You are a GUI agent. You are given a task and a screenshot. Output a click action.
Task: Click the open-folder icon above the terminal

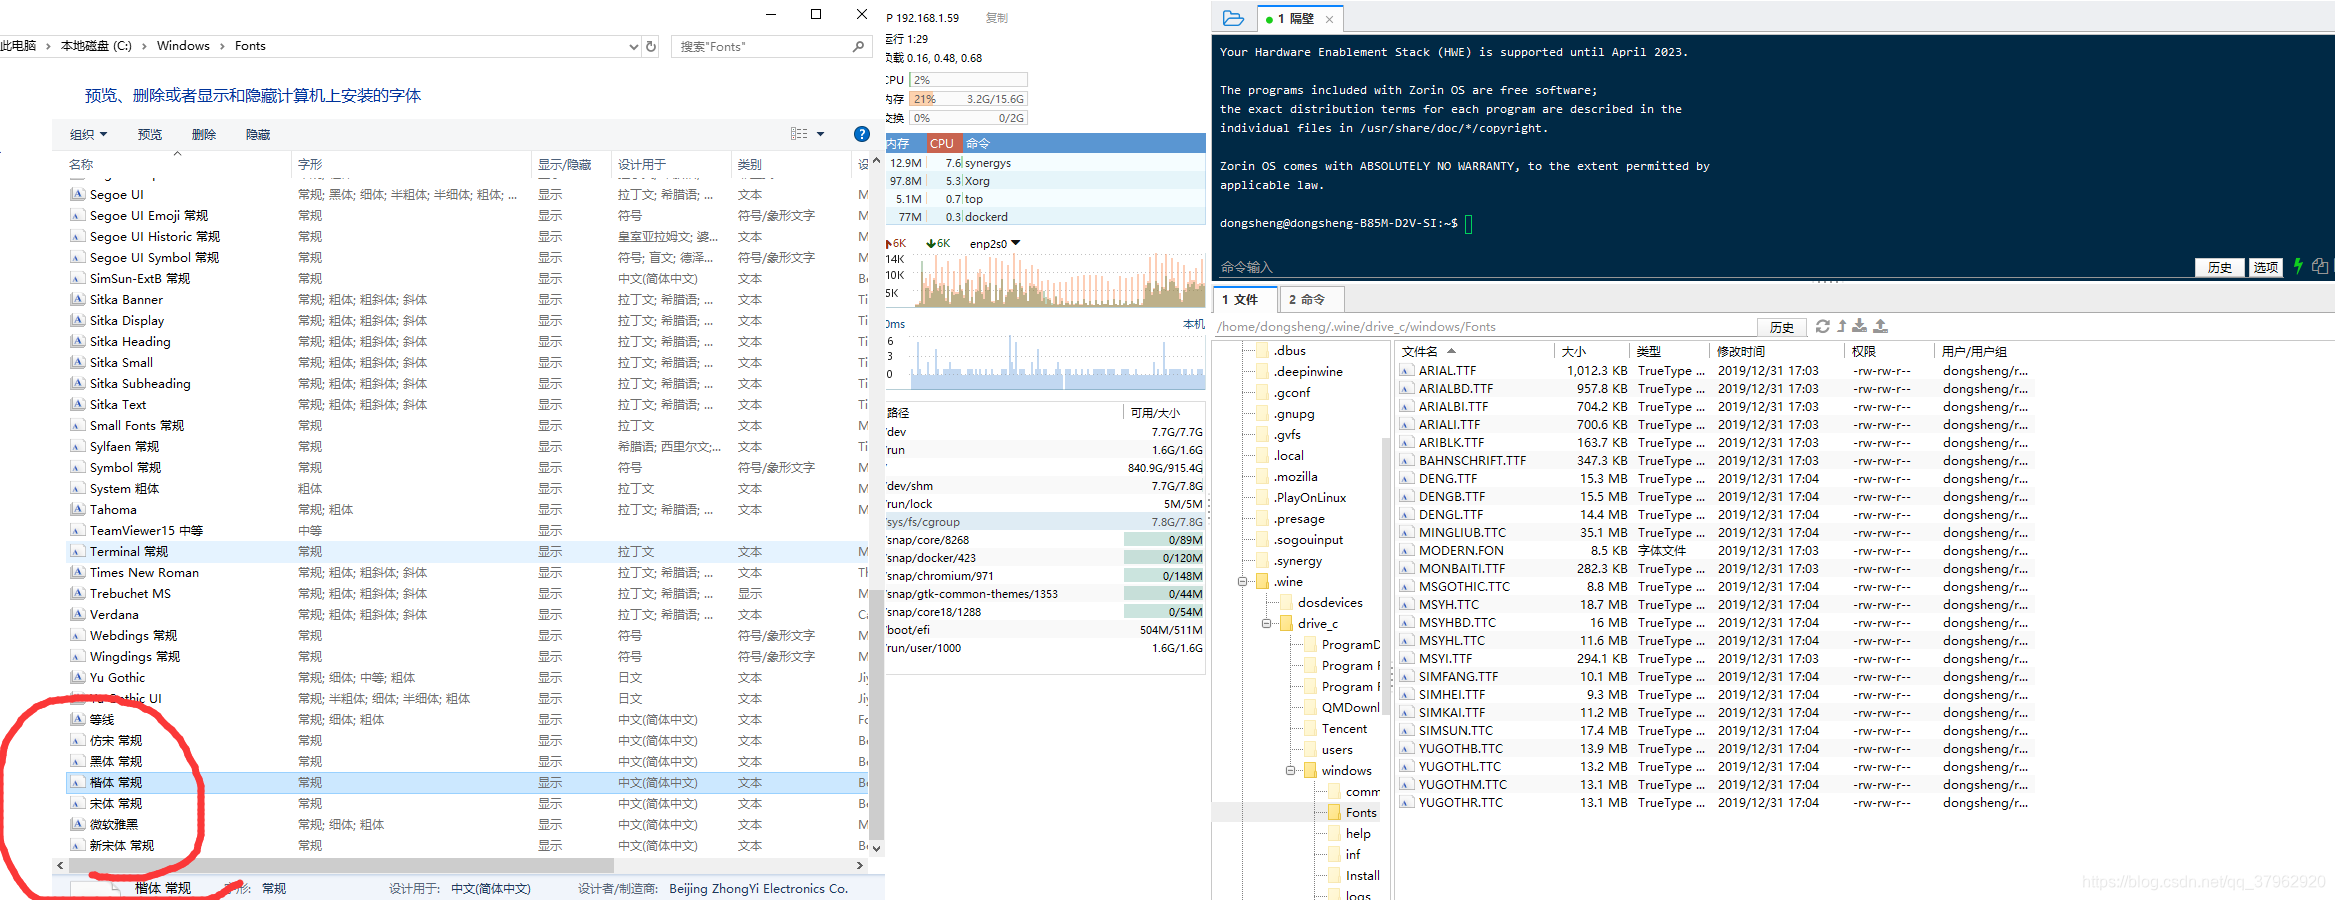(x=1233, y=18)
